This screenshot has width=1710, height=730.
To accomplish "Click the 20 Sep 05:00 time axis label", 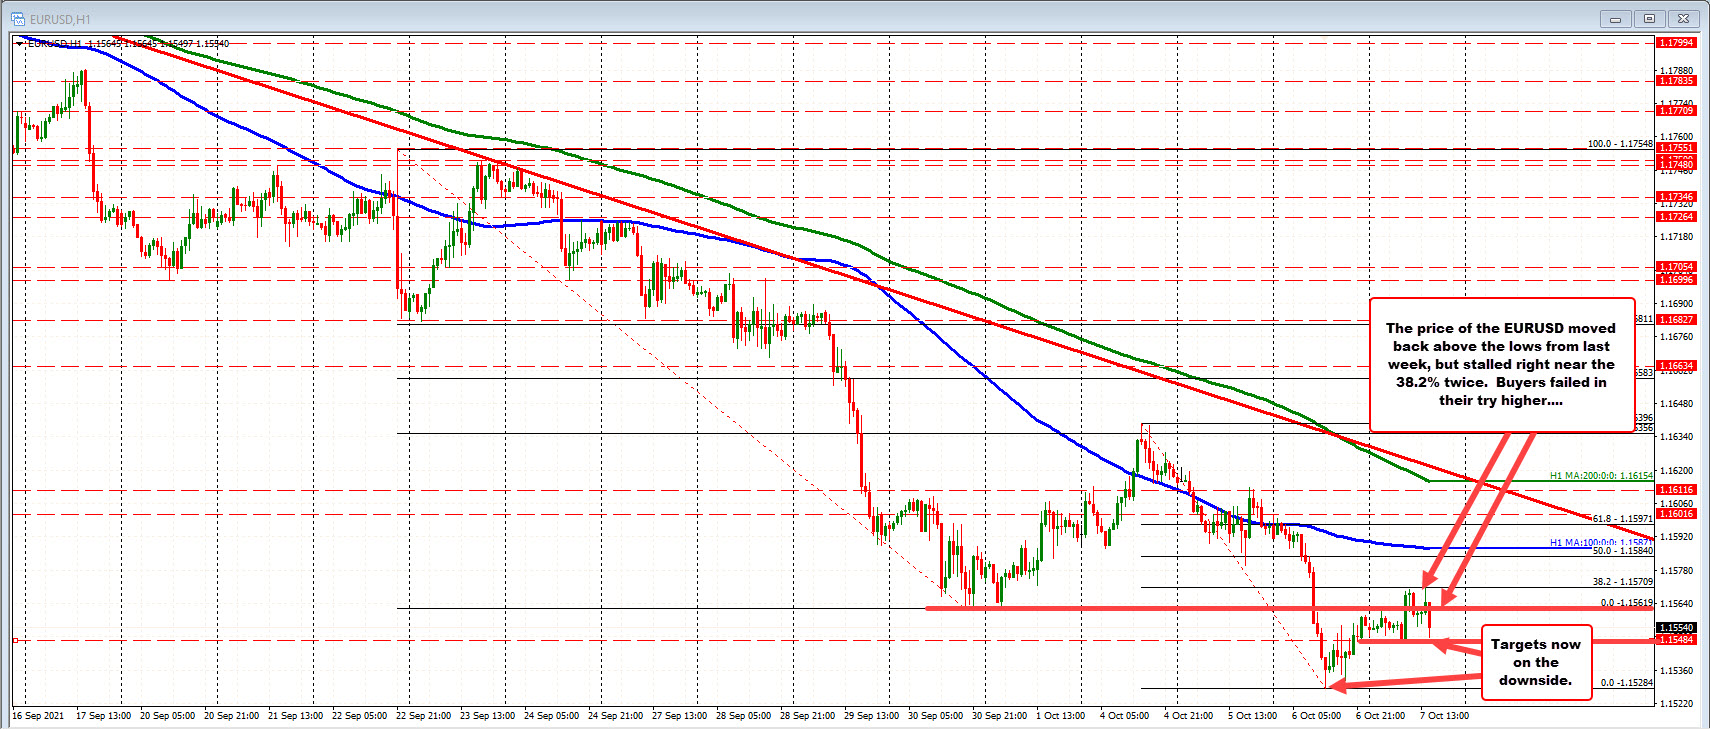I will point(167,716).
